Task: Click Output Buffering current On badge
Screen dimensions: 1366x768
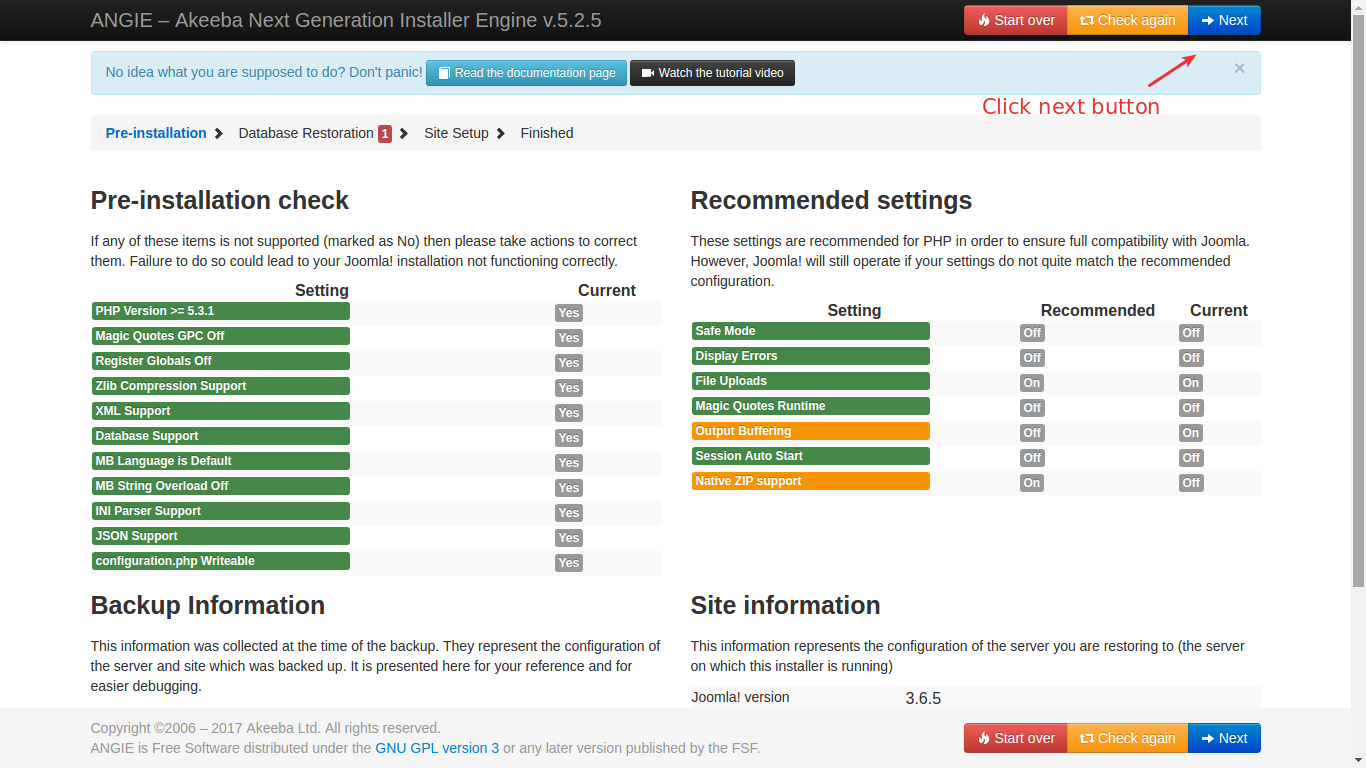Action: pos(1190,433)
